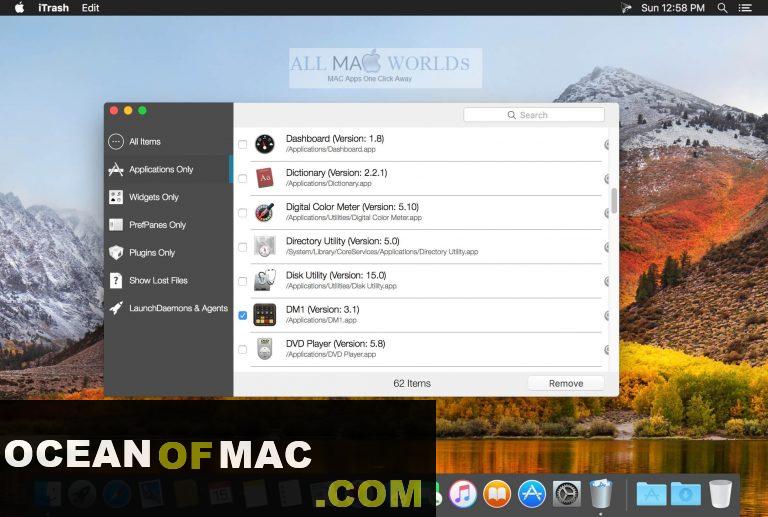Check the Dictionary checkbox
The image size is (768, 517).
click(x=242, y=179)
